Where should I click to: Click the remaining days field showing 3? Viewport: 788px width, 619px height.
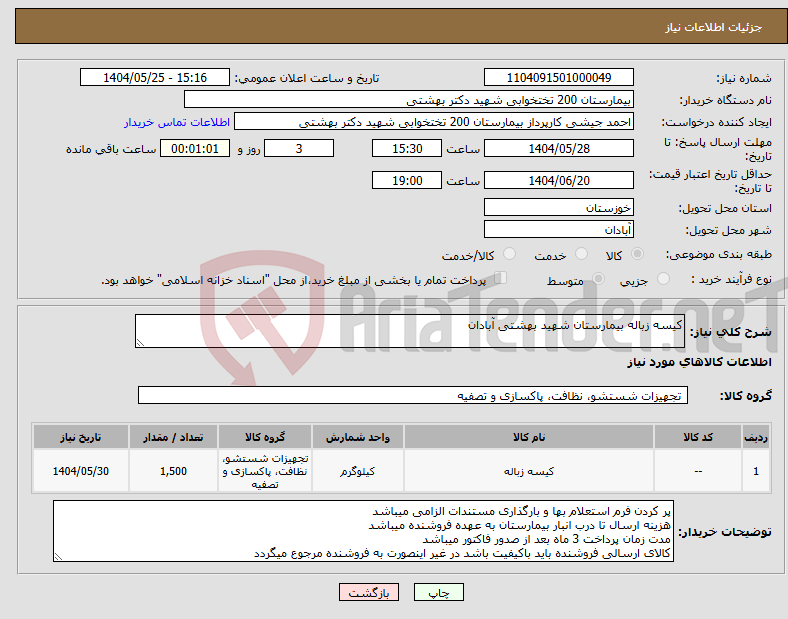[x=299, y=148]
